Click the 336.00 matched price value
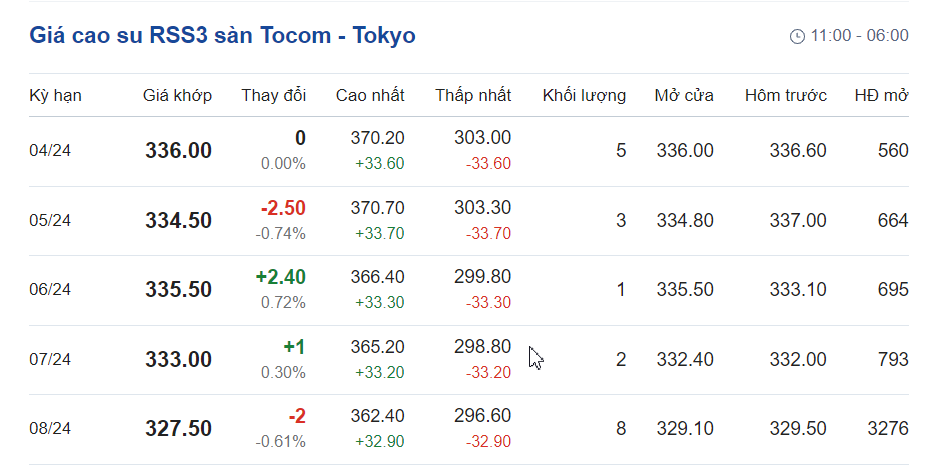944x474 pixels. [178, 151]
